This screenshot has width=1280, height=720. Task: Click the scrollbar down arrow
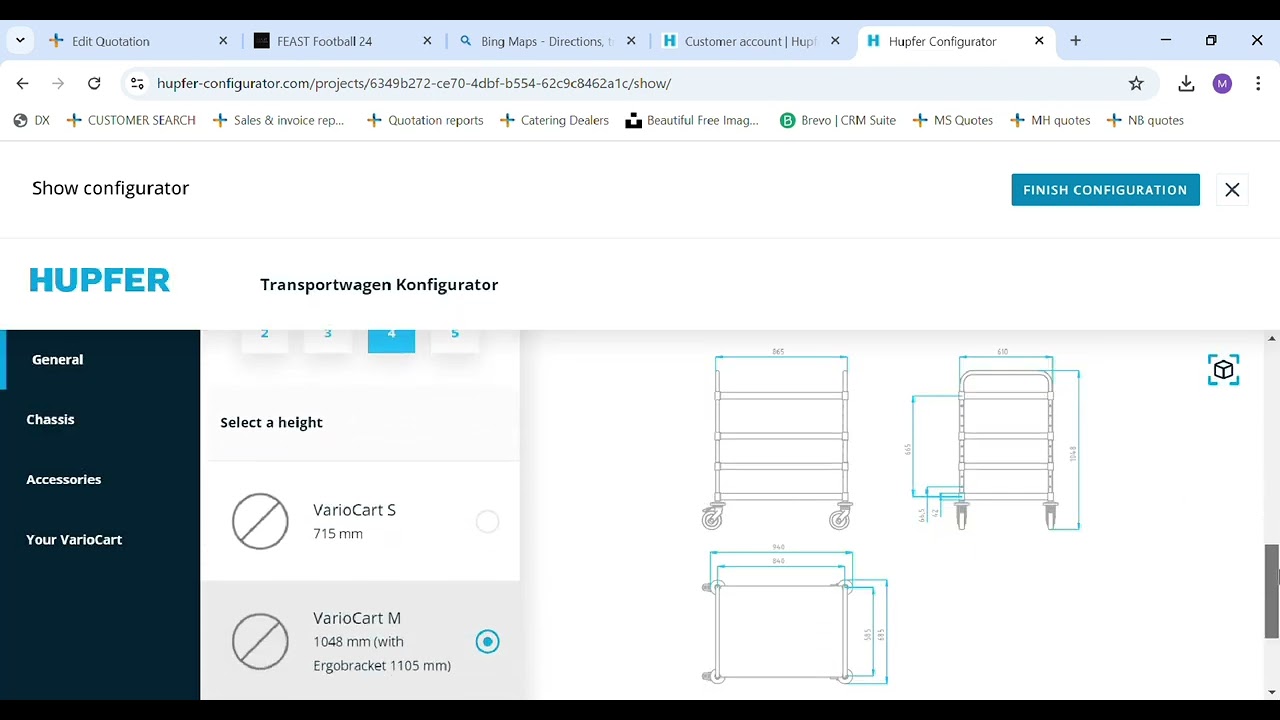(x=1272, y=692)
